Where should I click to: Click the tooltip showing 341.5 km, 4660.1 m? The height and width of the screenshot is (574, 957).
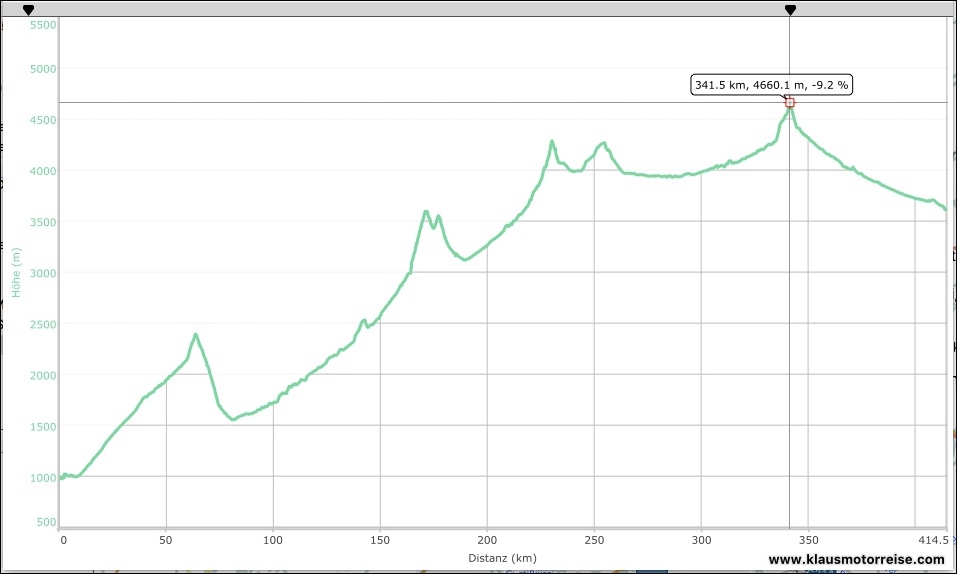coord(771,85)
